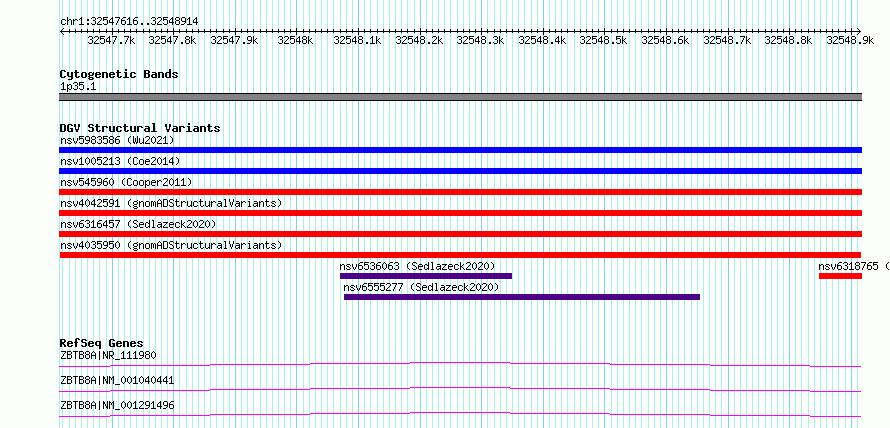Click the 32548.2k ruler tick label
The image size is (890, 428).
[419, 40]
